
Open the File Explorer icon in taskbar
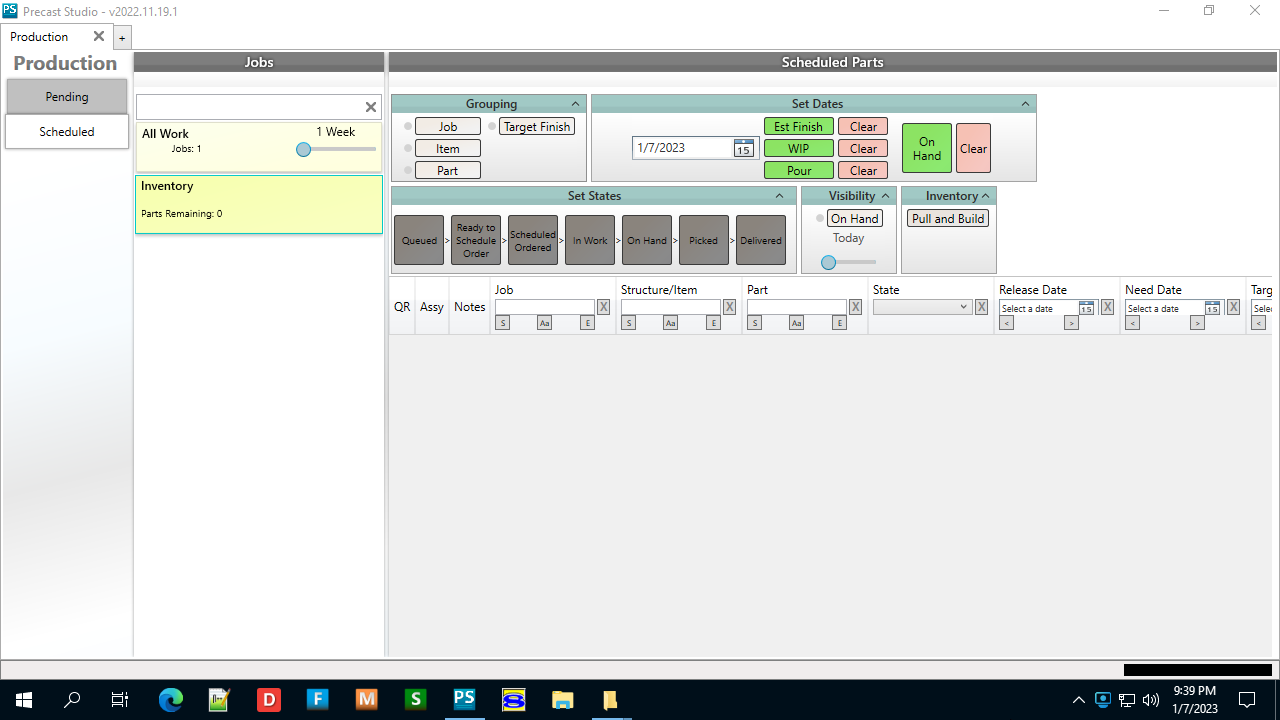(562, 699)
